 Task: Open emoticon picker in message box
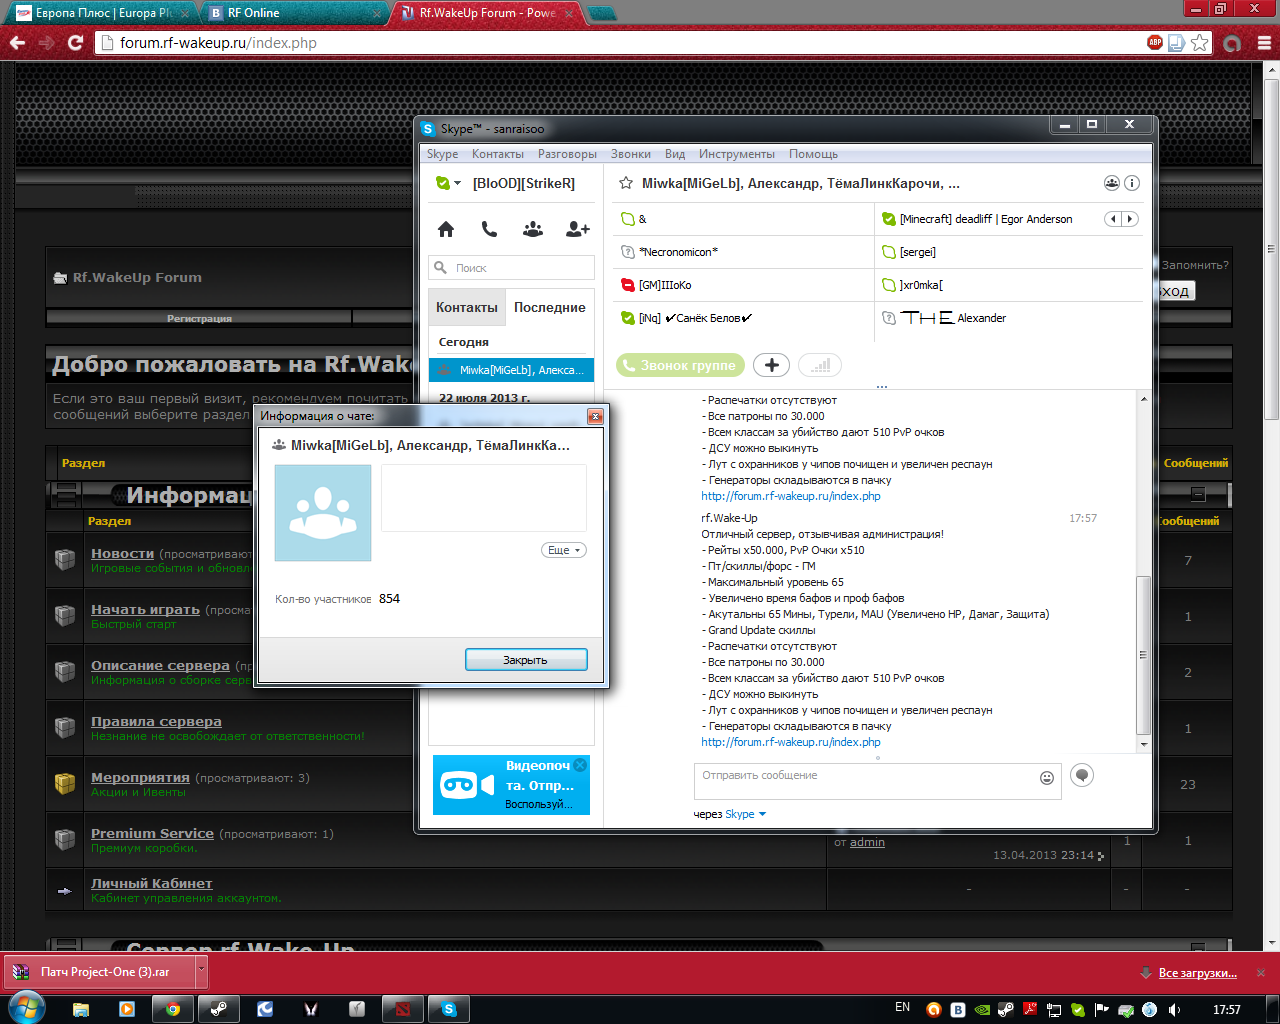[x=1047, y=778]
